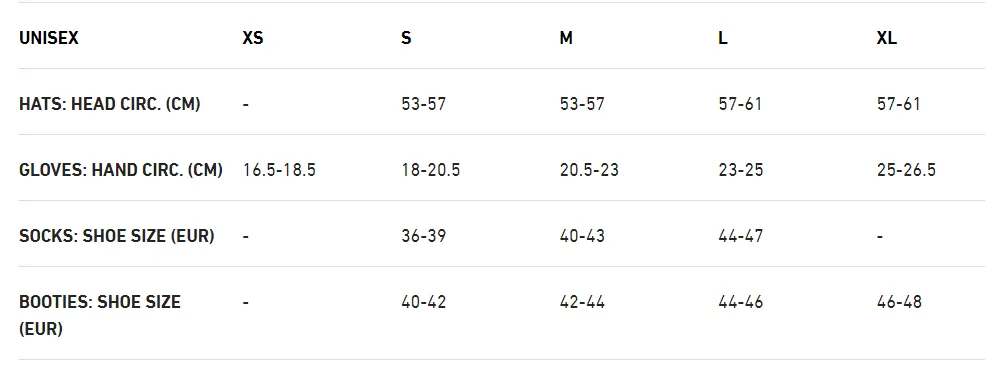Click the 36-39 socks S value
The height and width of the screenshot is (366, 985).
[423, 235]
